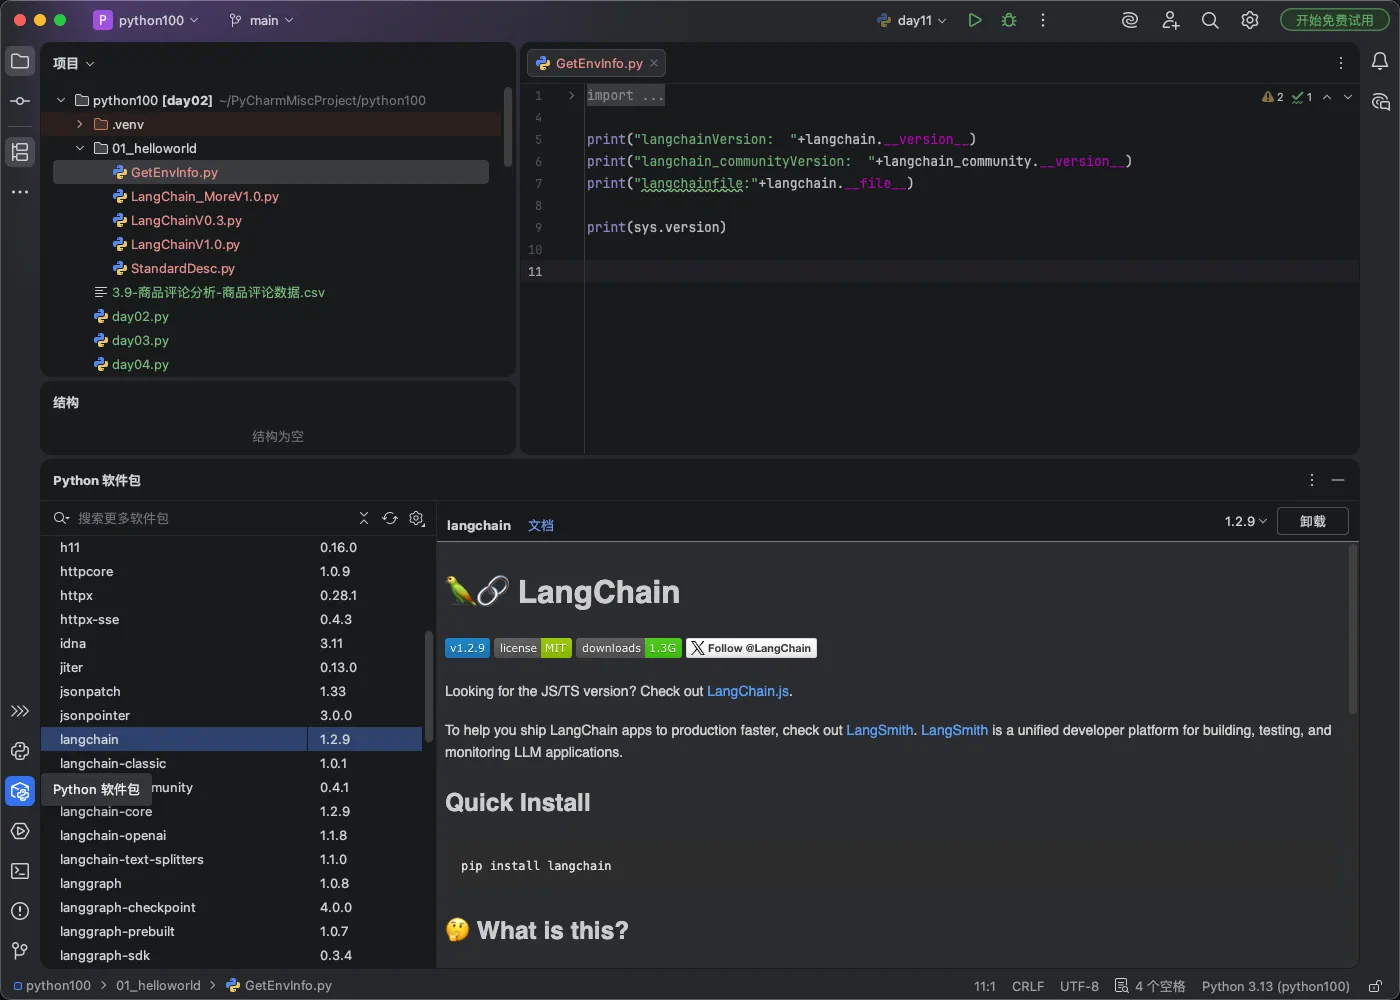Go to next highlighted problem arrow
Screen dimensions: 1400x1000
tap(1348, 97)
